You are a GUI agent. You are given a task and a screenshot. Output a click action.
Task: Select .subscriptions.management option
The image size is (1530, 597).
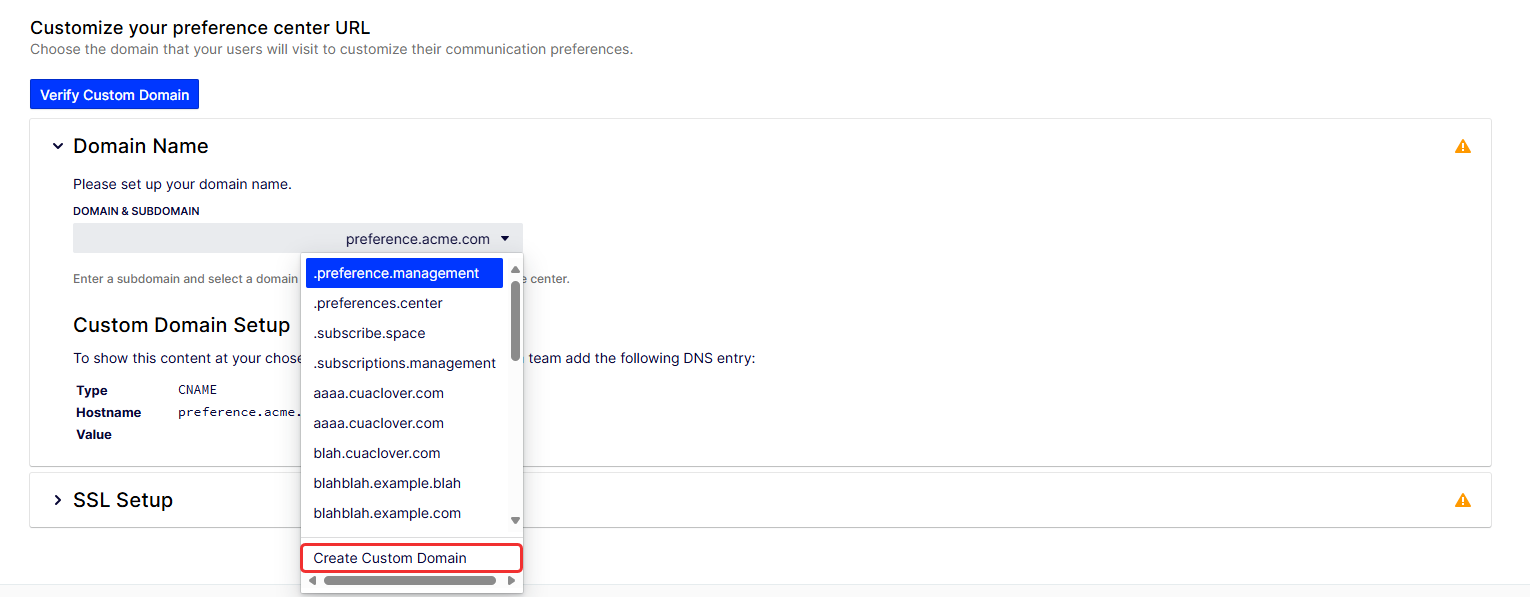tap(404, 363)
